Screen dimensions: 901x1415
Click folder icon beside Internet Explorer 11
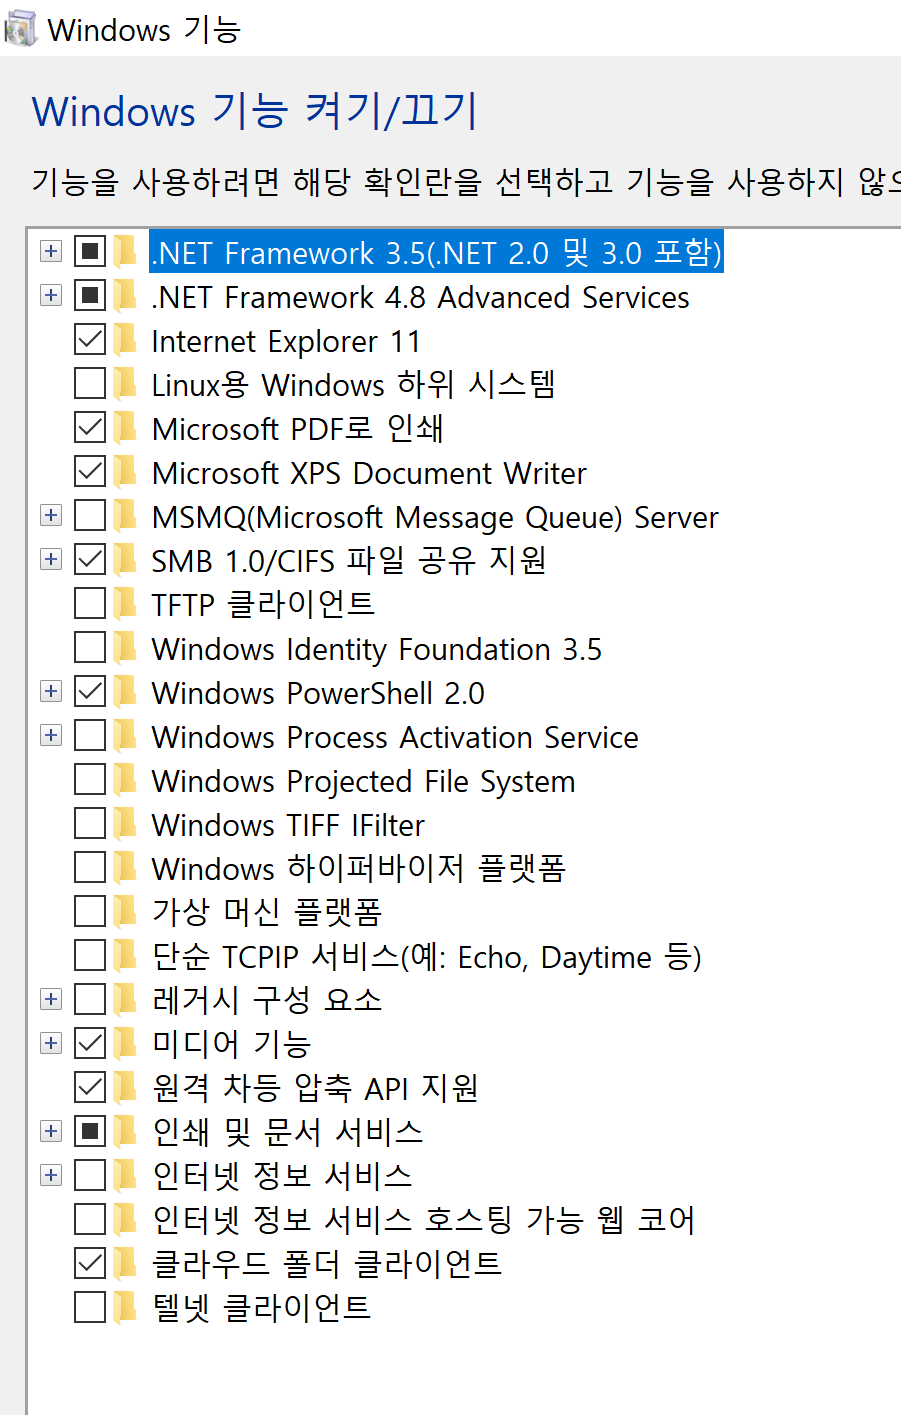tap(125, 340)
